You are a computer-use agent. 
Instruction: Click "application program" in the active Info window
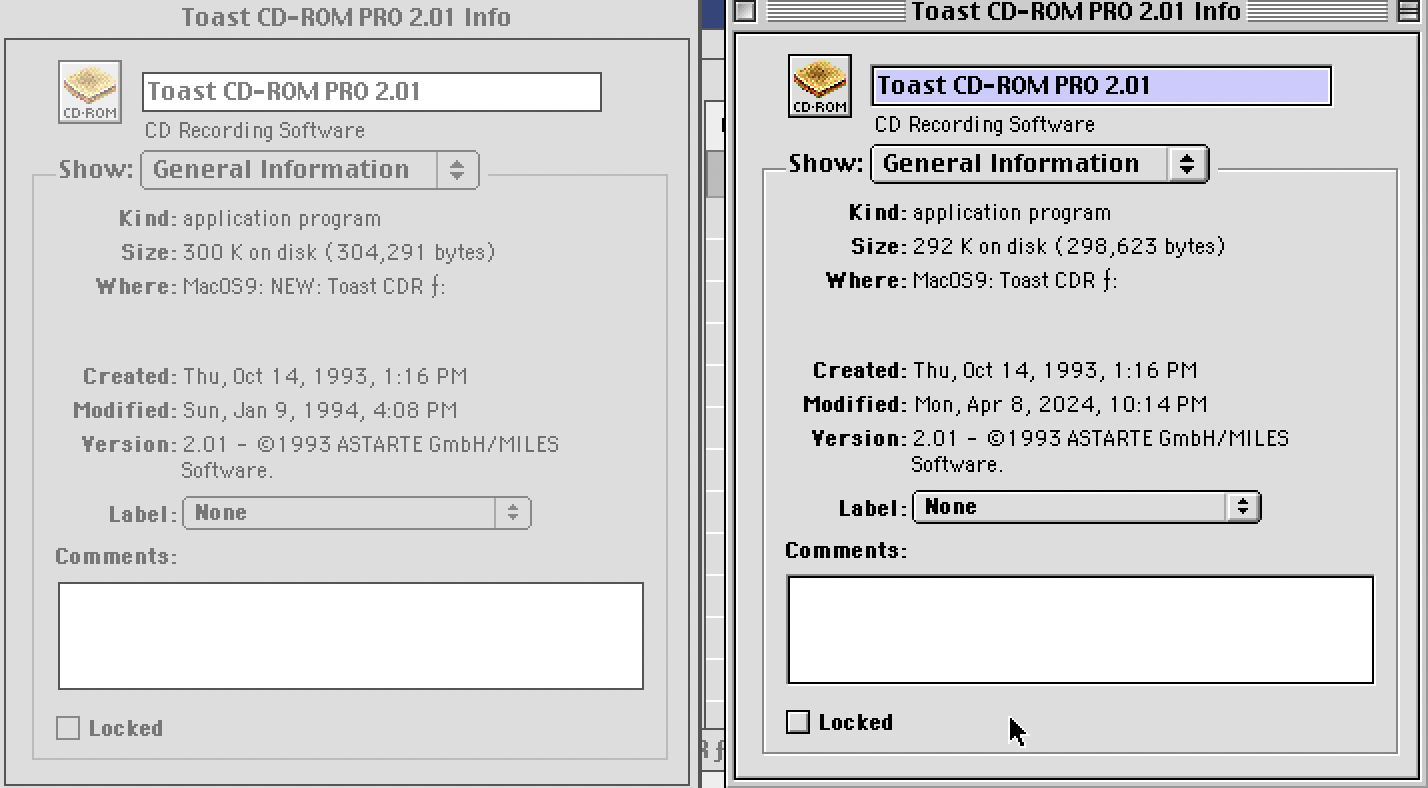[1012, 213]
